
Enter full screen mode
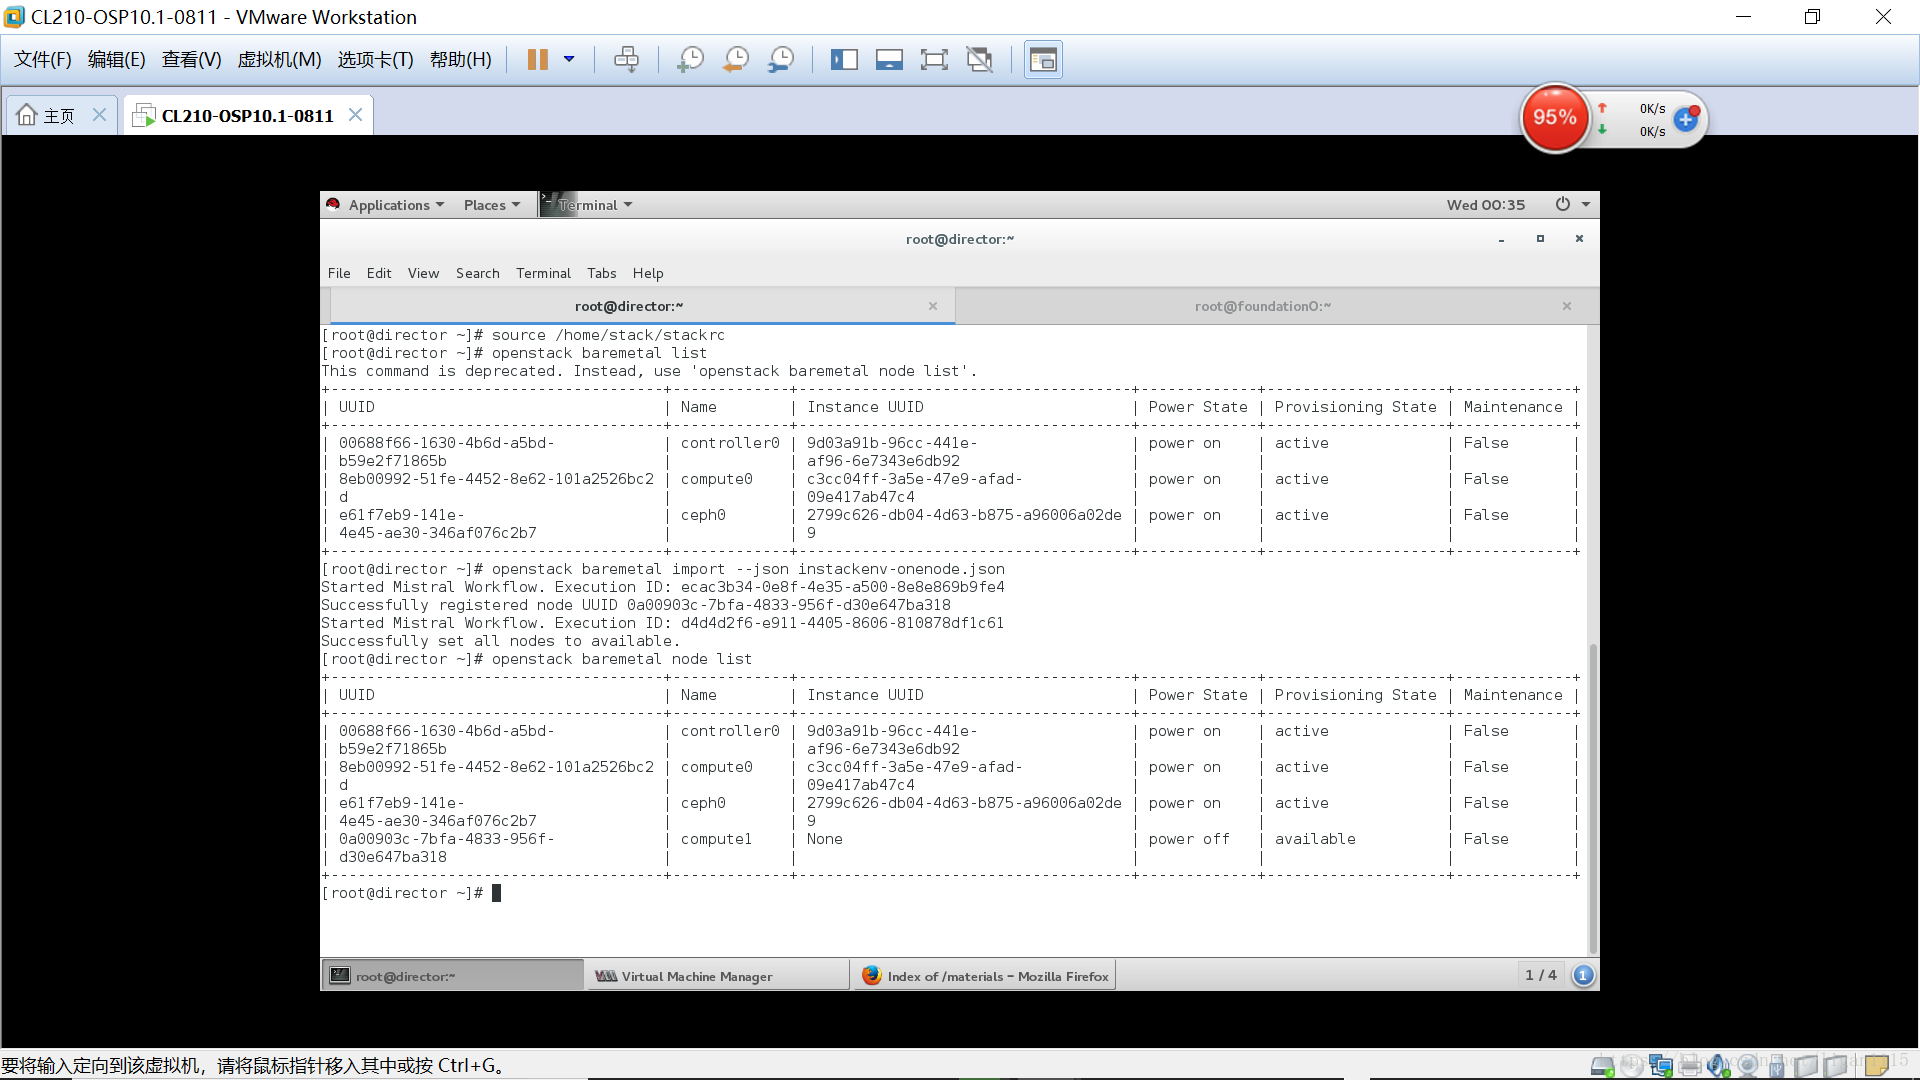934,59
